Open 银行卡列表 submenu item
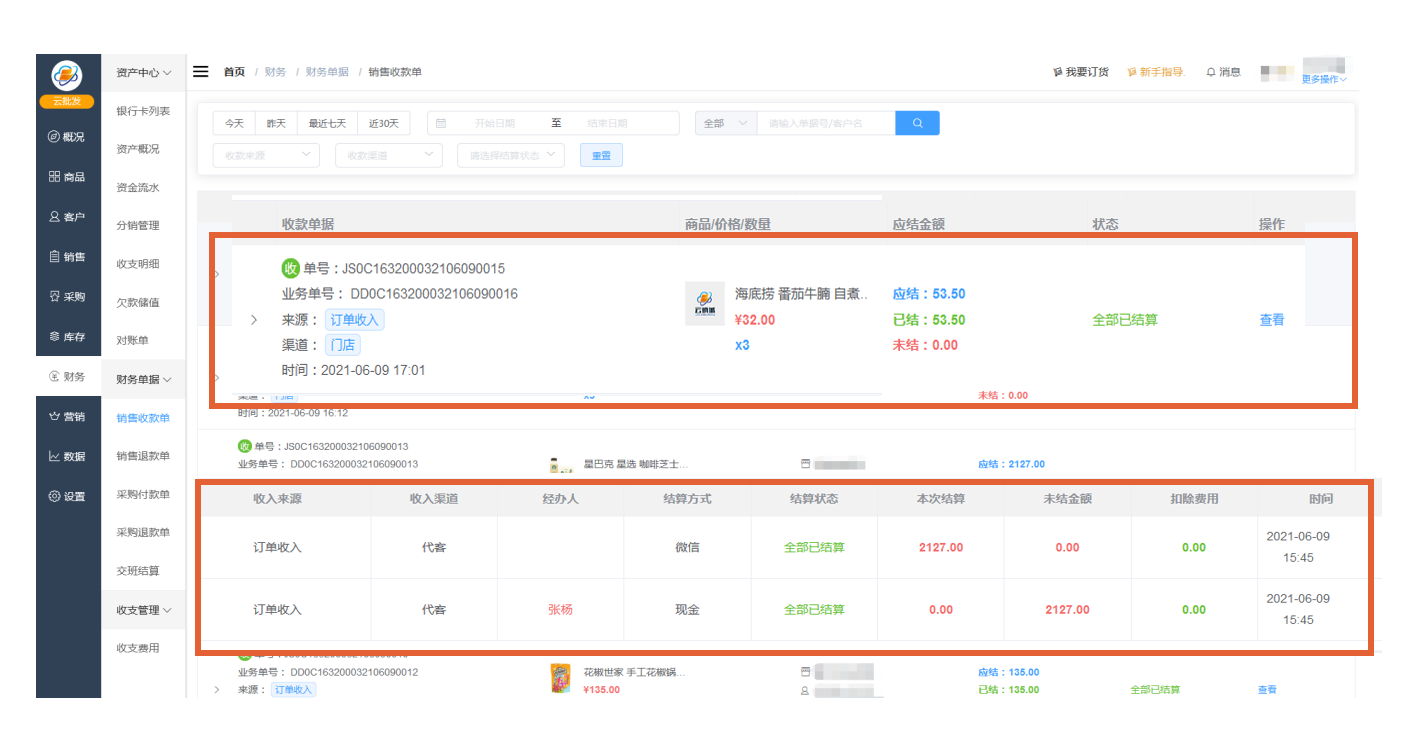The image size is (1412, 736). (143, 111)
